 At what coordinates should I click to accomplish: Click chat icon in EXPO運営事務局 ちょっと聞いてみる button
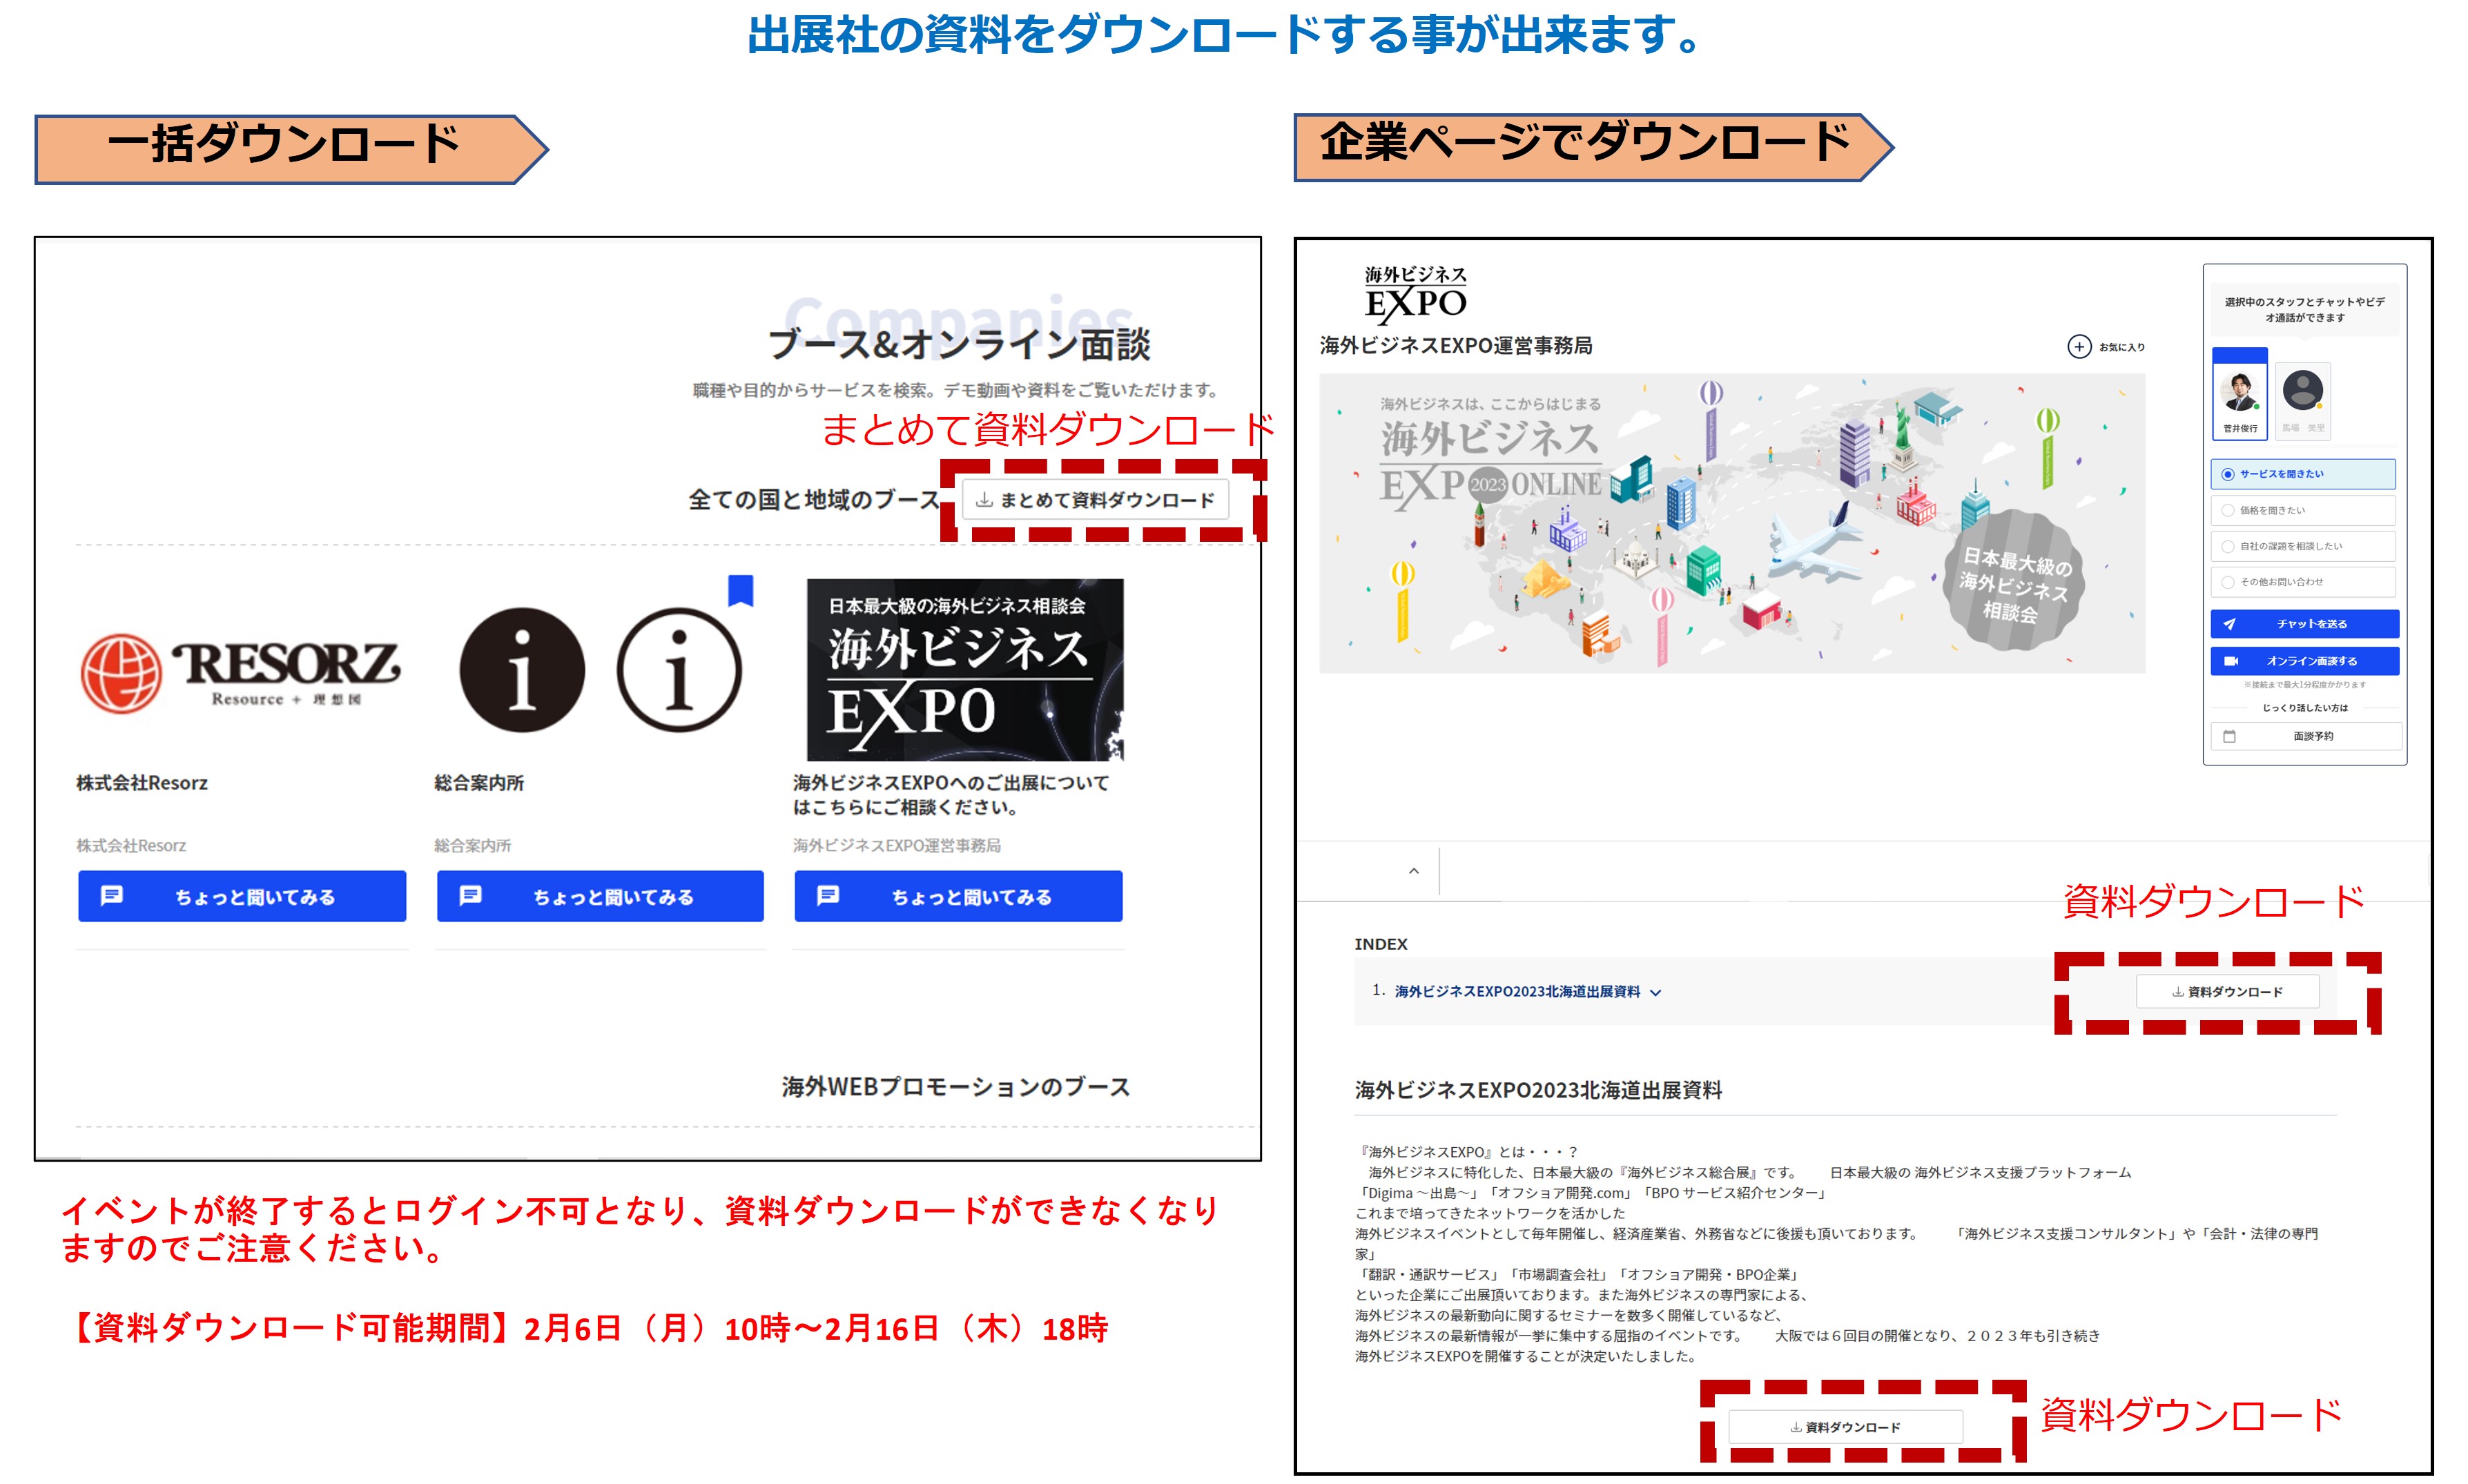point(828,896)
